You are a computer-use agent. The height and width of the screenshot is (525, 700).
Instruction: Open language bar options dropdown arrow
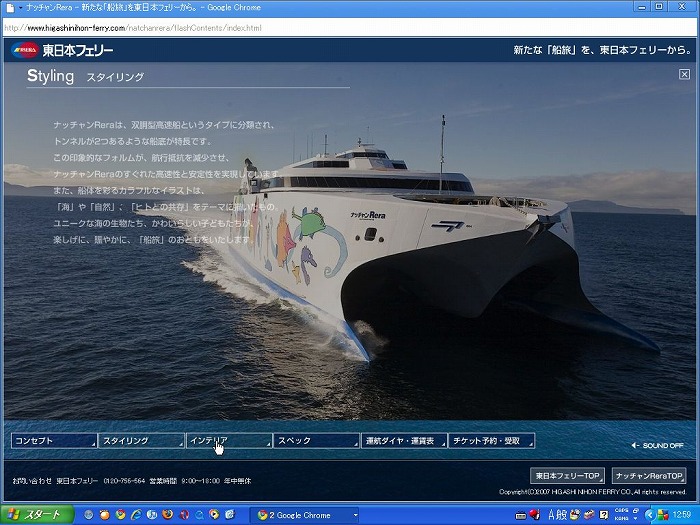[636, 519]
